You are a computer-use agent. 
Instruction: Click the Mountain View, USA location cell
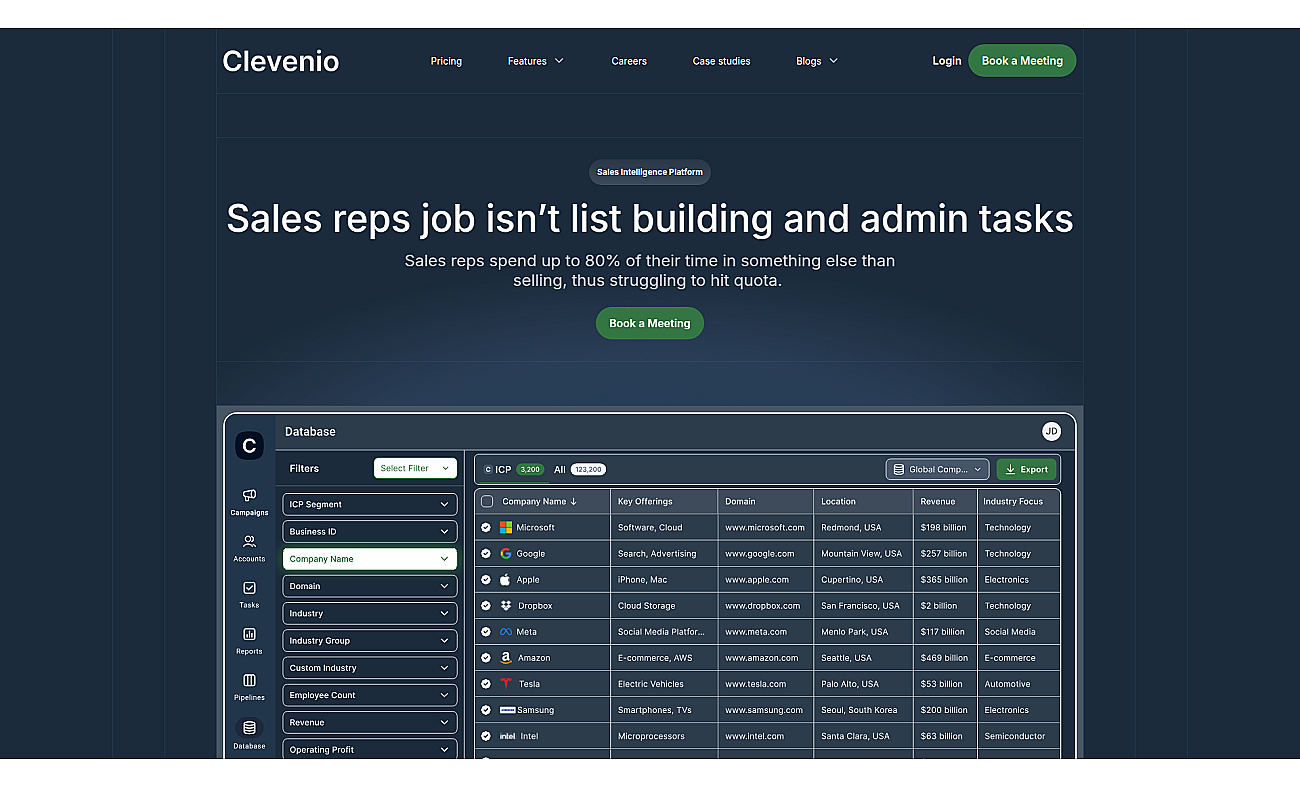click(861, 553)
